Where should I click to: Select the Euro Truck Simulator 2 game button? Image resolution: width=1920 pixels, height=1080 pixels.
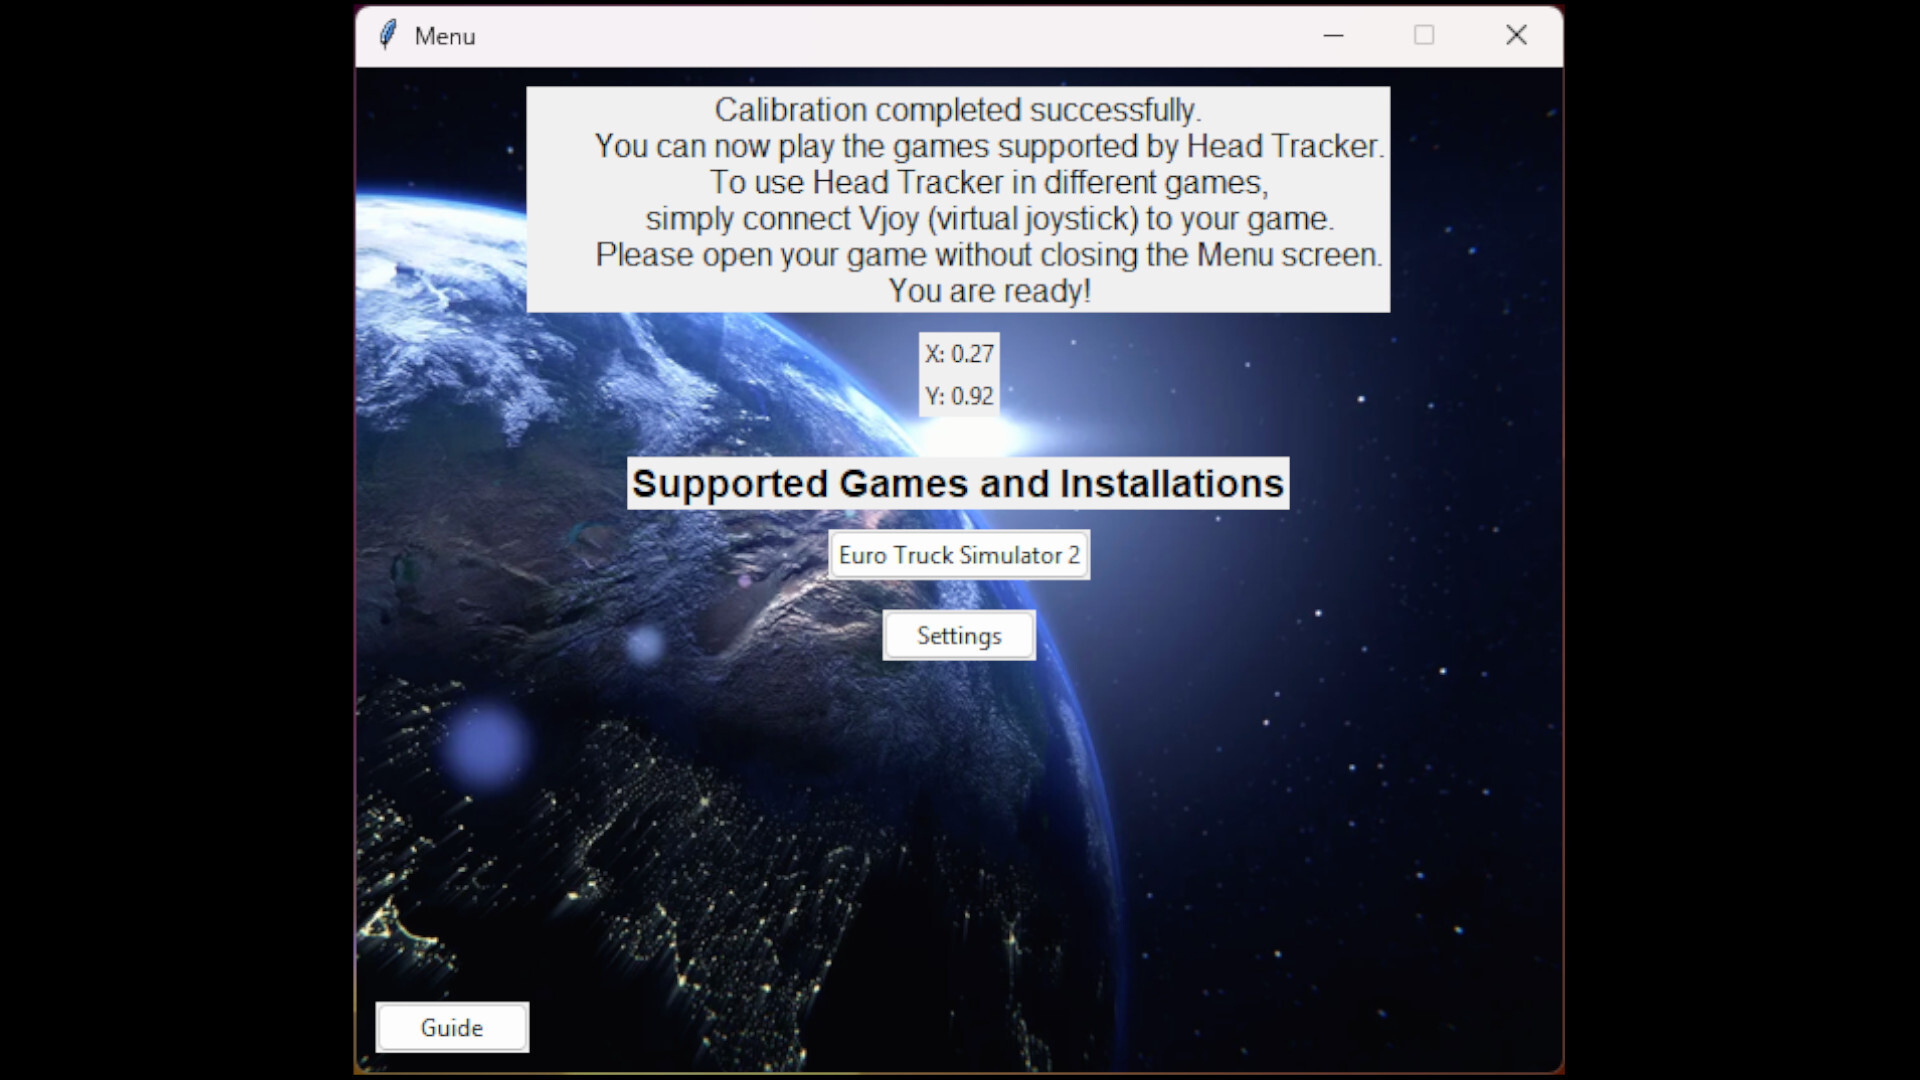point(959,555)
